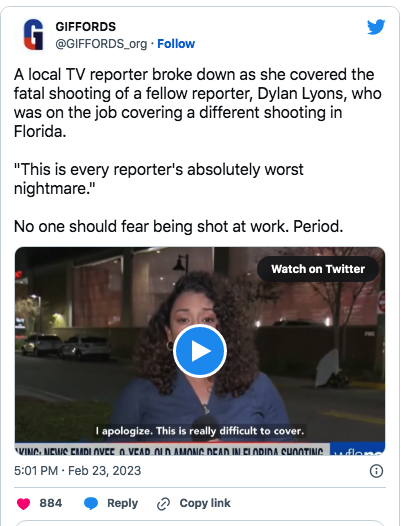
Task: Click the Twitter bird logo
Action: [x=376, y=28]
